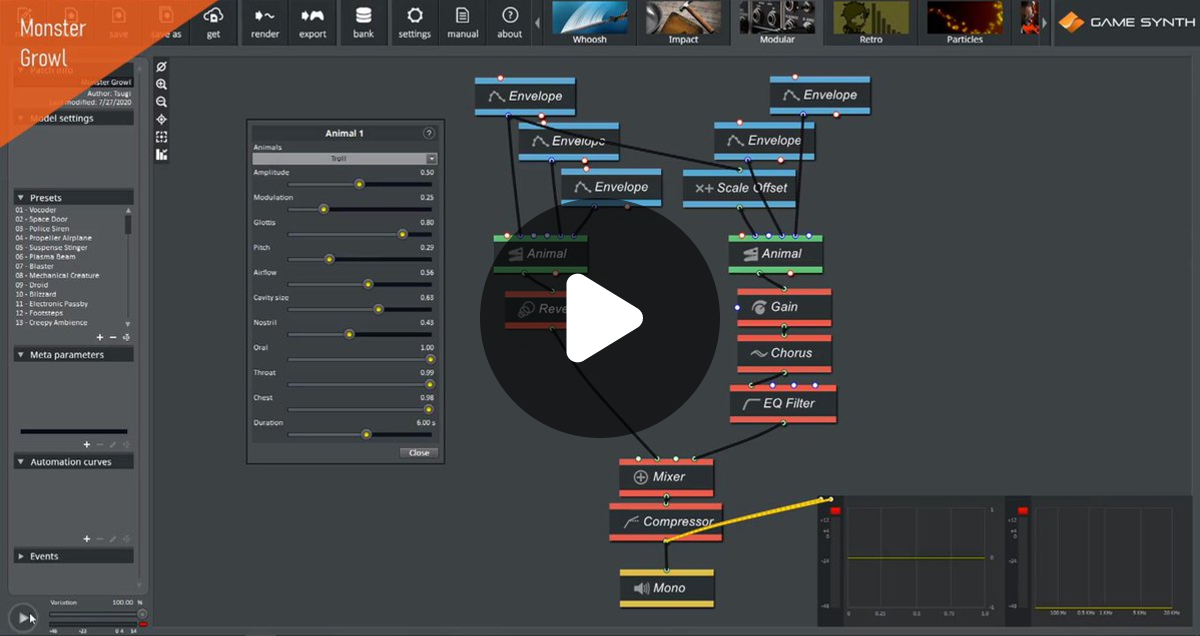Screen dimensions: 1200x636
Task: Add an automation curve with plus icon
Action: coord(87,539)
